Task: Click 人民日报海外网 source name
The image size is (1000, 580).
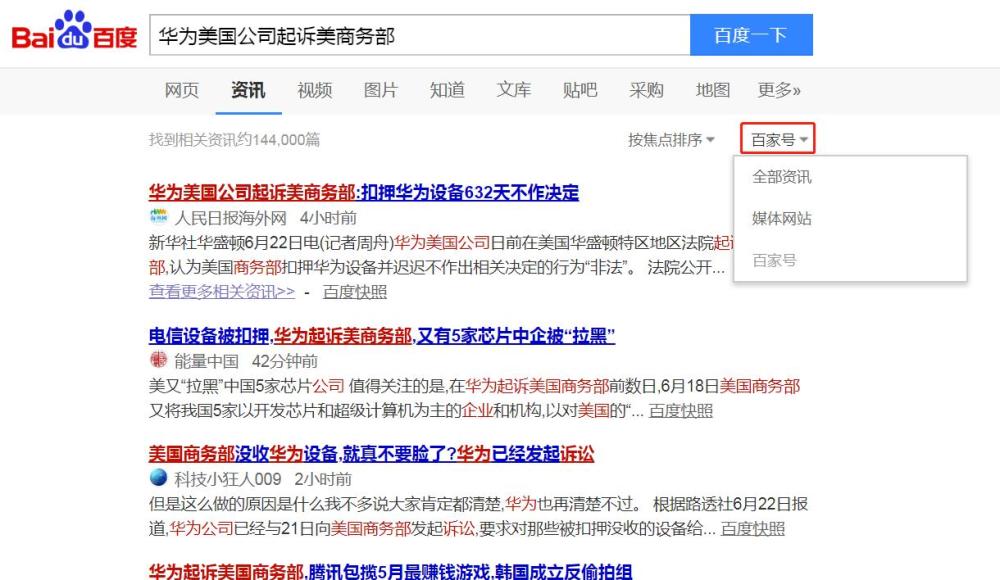Action: (x=231, y=218)
